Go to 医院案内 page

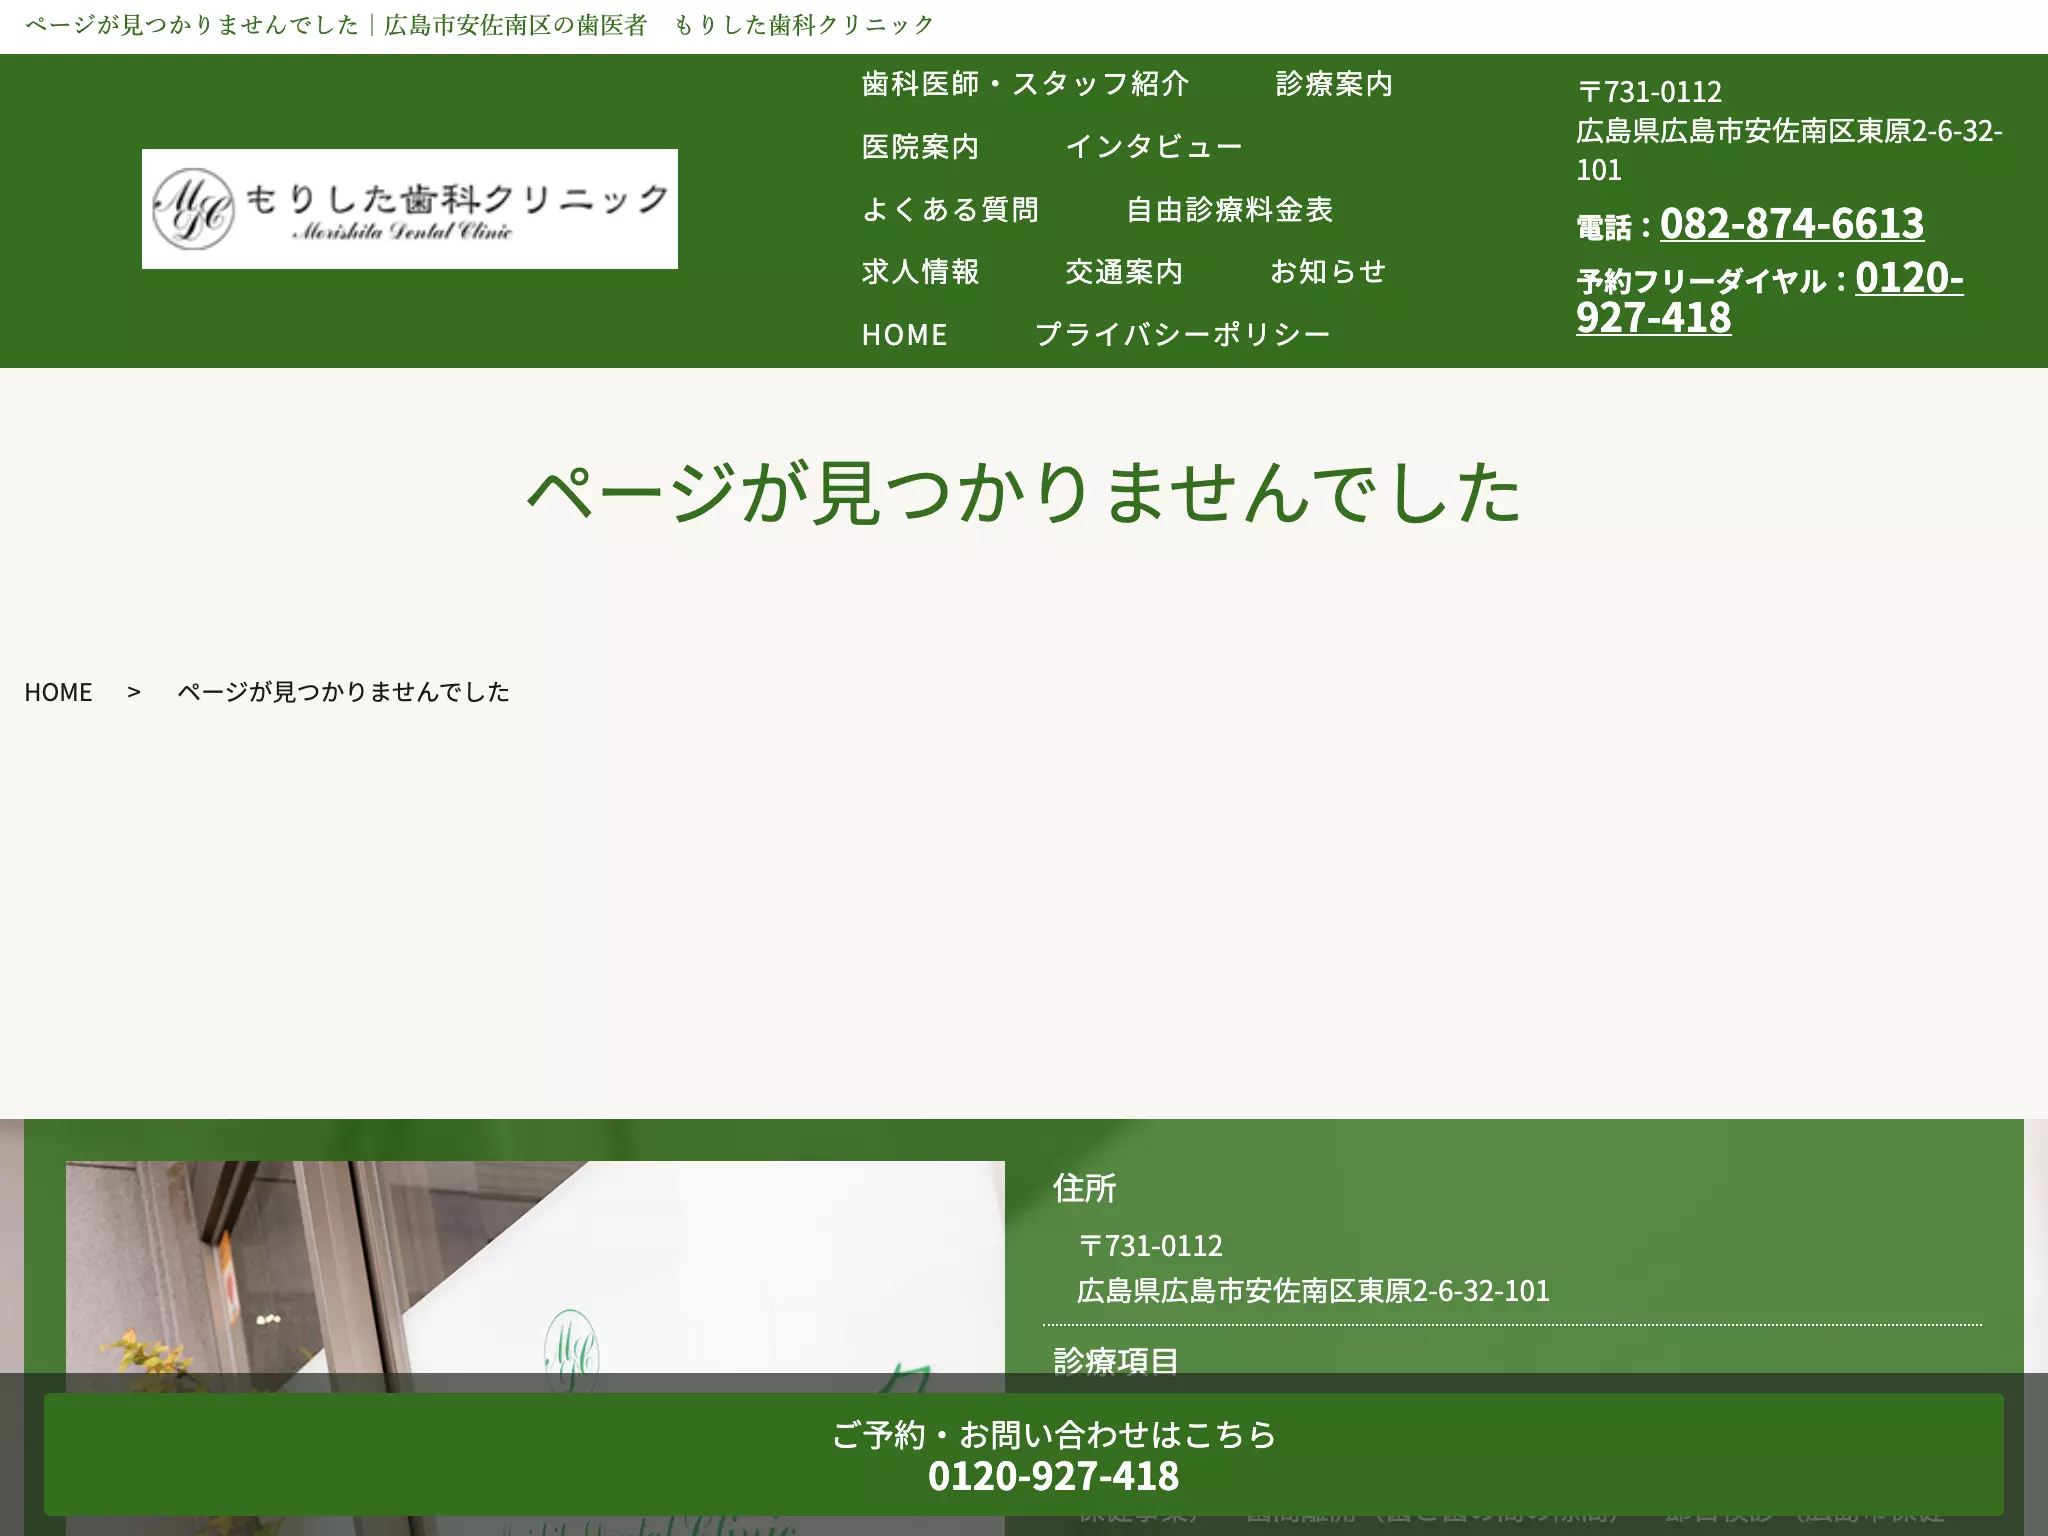[920, 147]
